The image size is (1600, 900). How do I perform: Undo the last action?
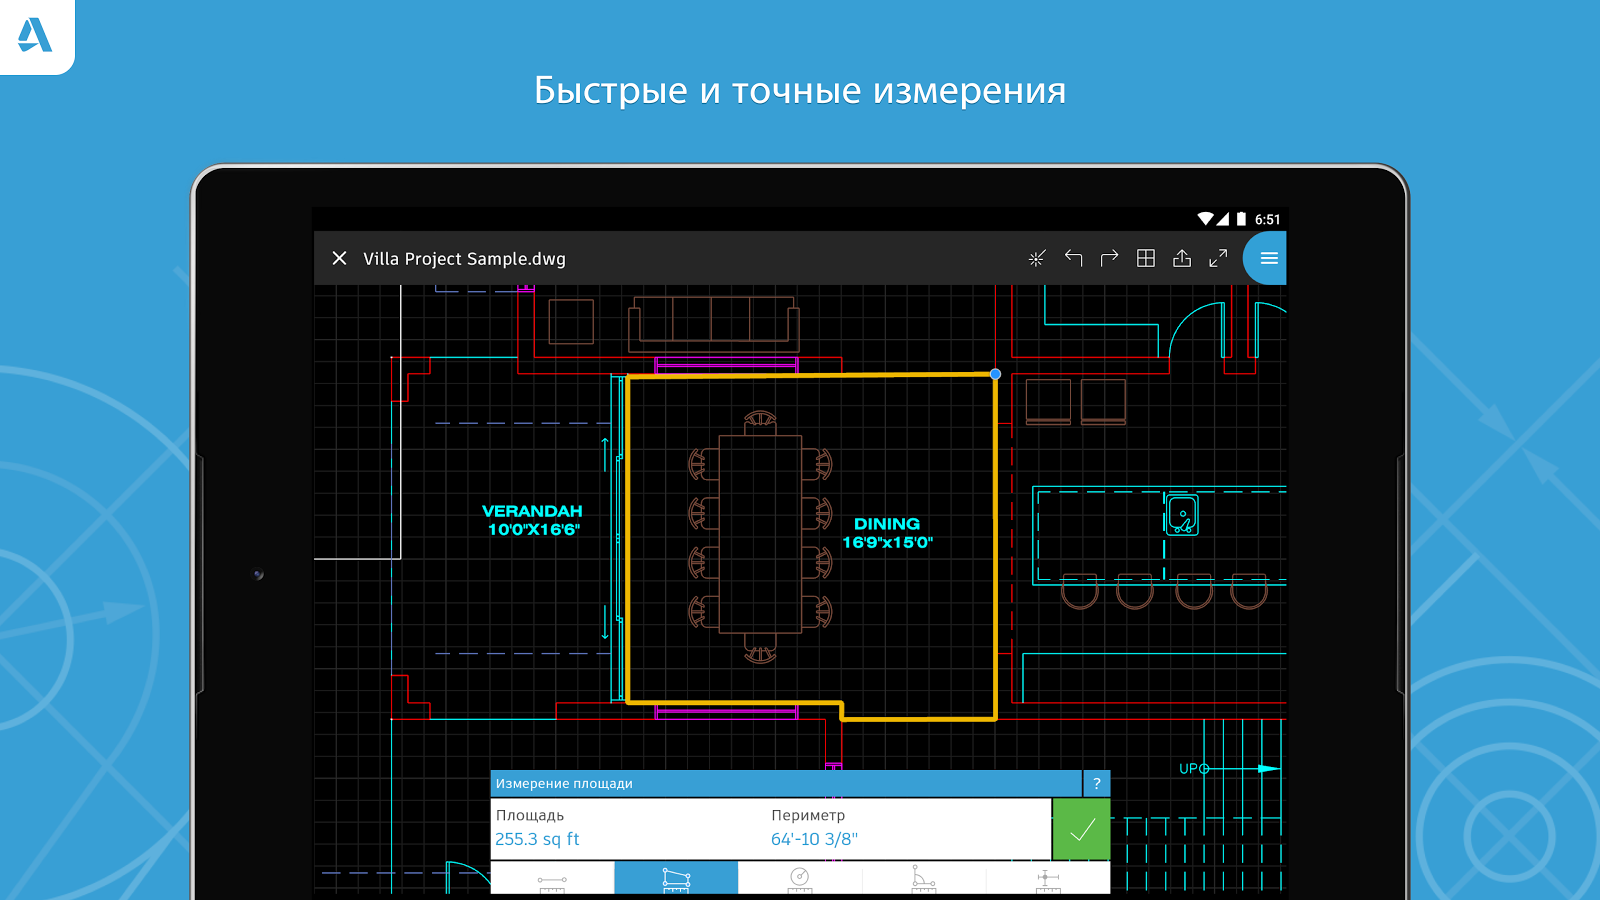[x=1073, y=258]
